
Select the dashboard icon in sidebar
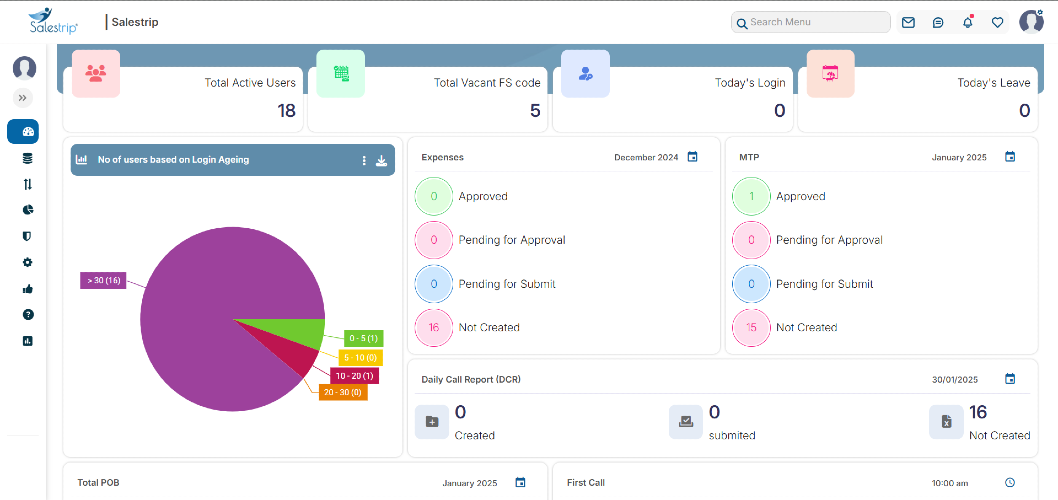tap(23, 132)
